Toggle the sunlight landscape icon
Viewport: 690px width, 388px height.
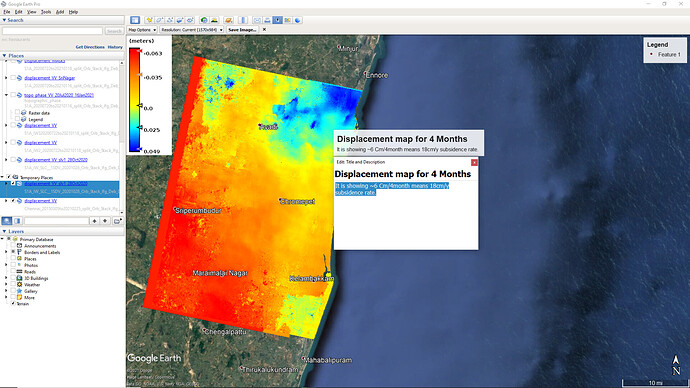[214, 20]
